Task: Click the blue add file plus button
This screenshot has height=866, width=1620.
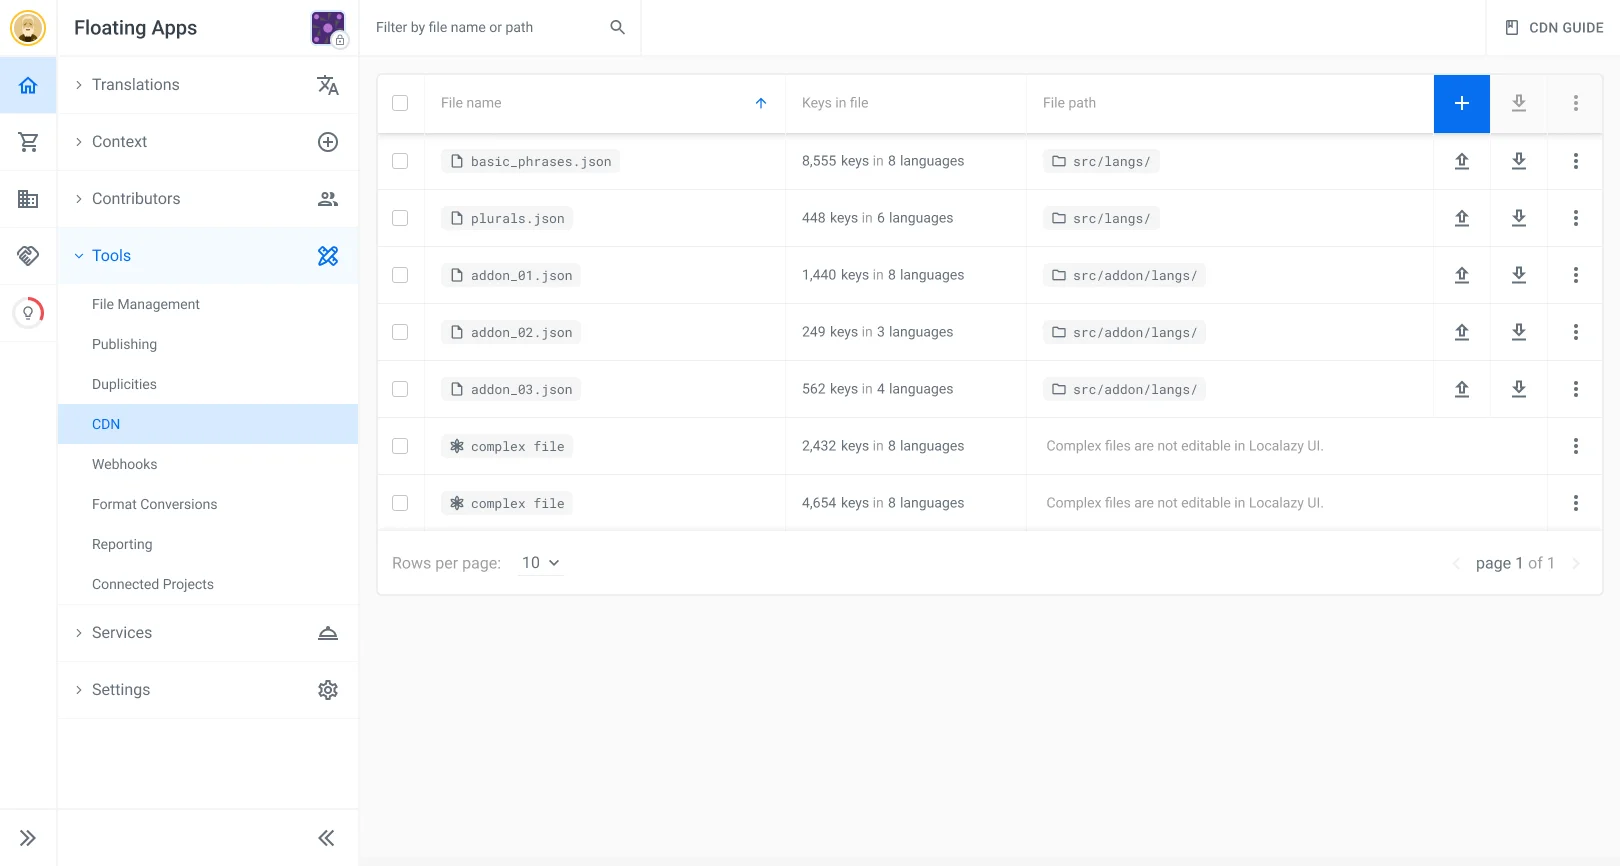Action: click(x=1461, y=103)
